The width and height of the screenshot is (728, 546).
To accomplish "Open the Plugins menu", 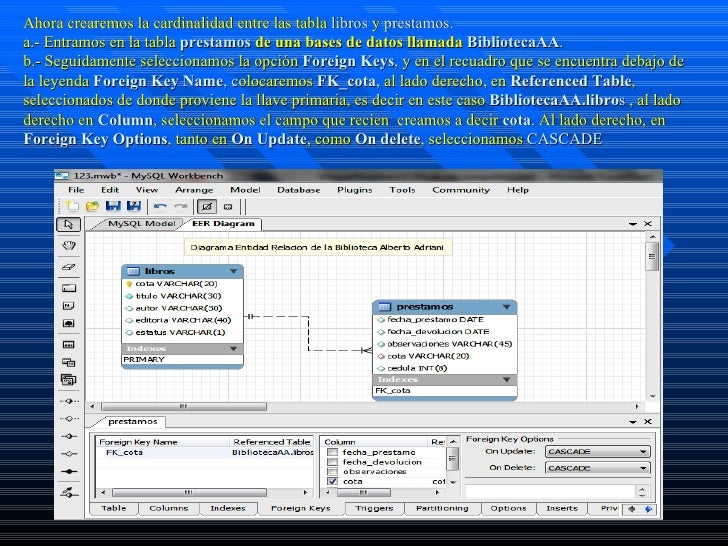I will pos(355,190).
